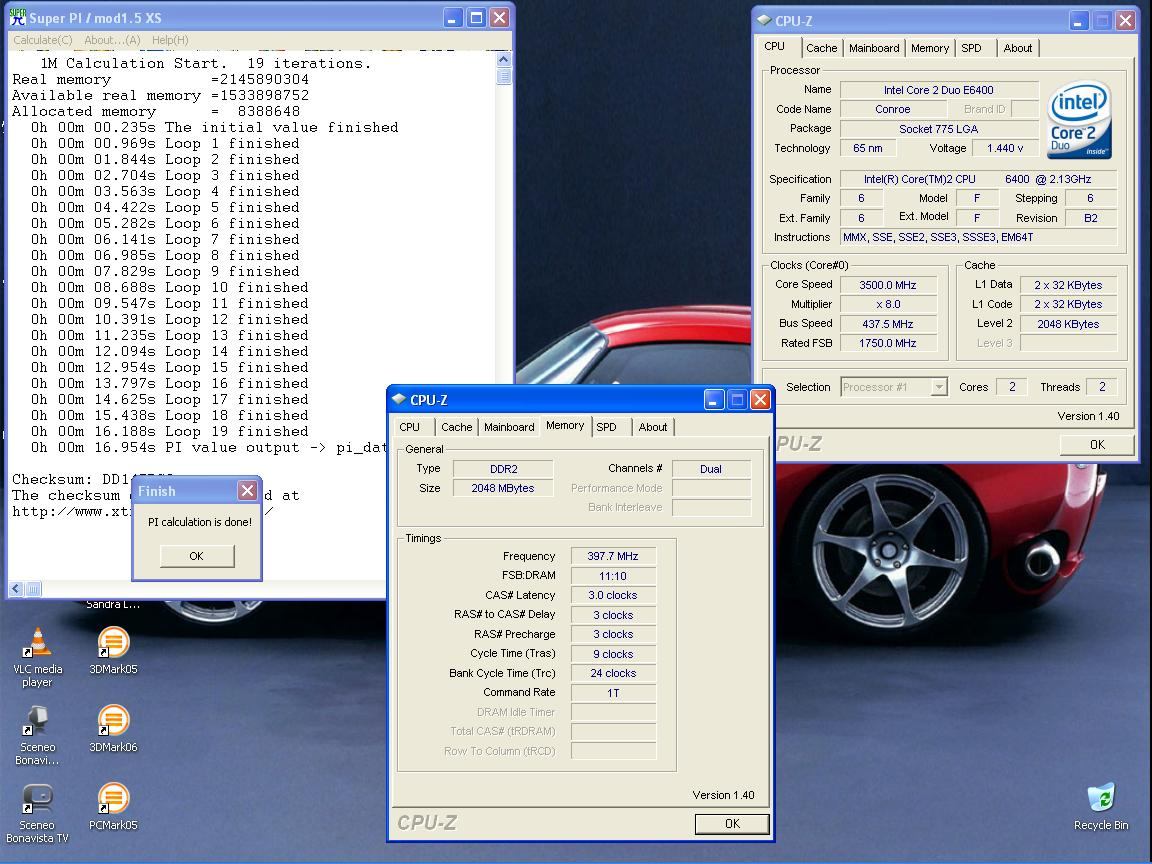Click the 'PI value output' line in Super PI
This screenshot has width=1152, height=864.
click(x=209, y=447)
